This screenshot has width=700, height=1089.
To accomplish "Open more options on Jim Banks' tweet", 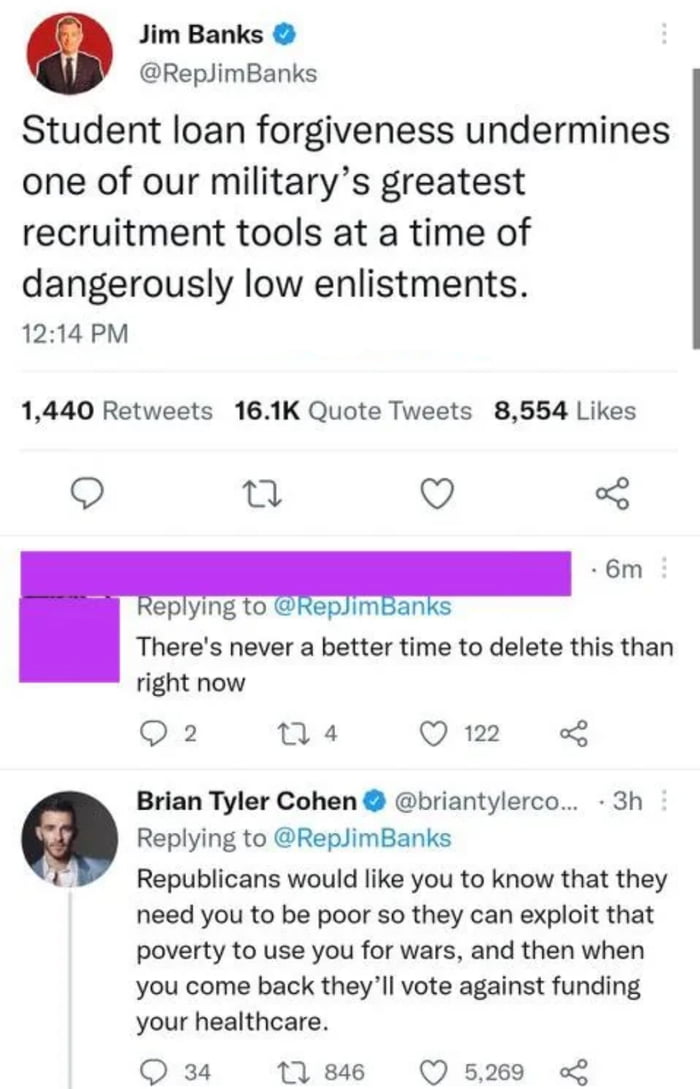I will tap(660, 34).
